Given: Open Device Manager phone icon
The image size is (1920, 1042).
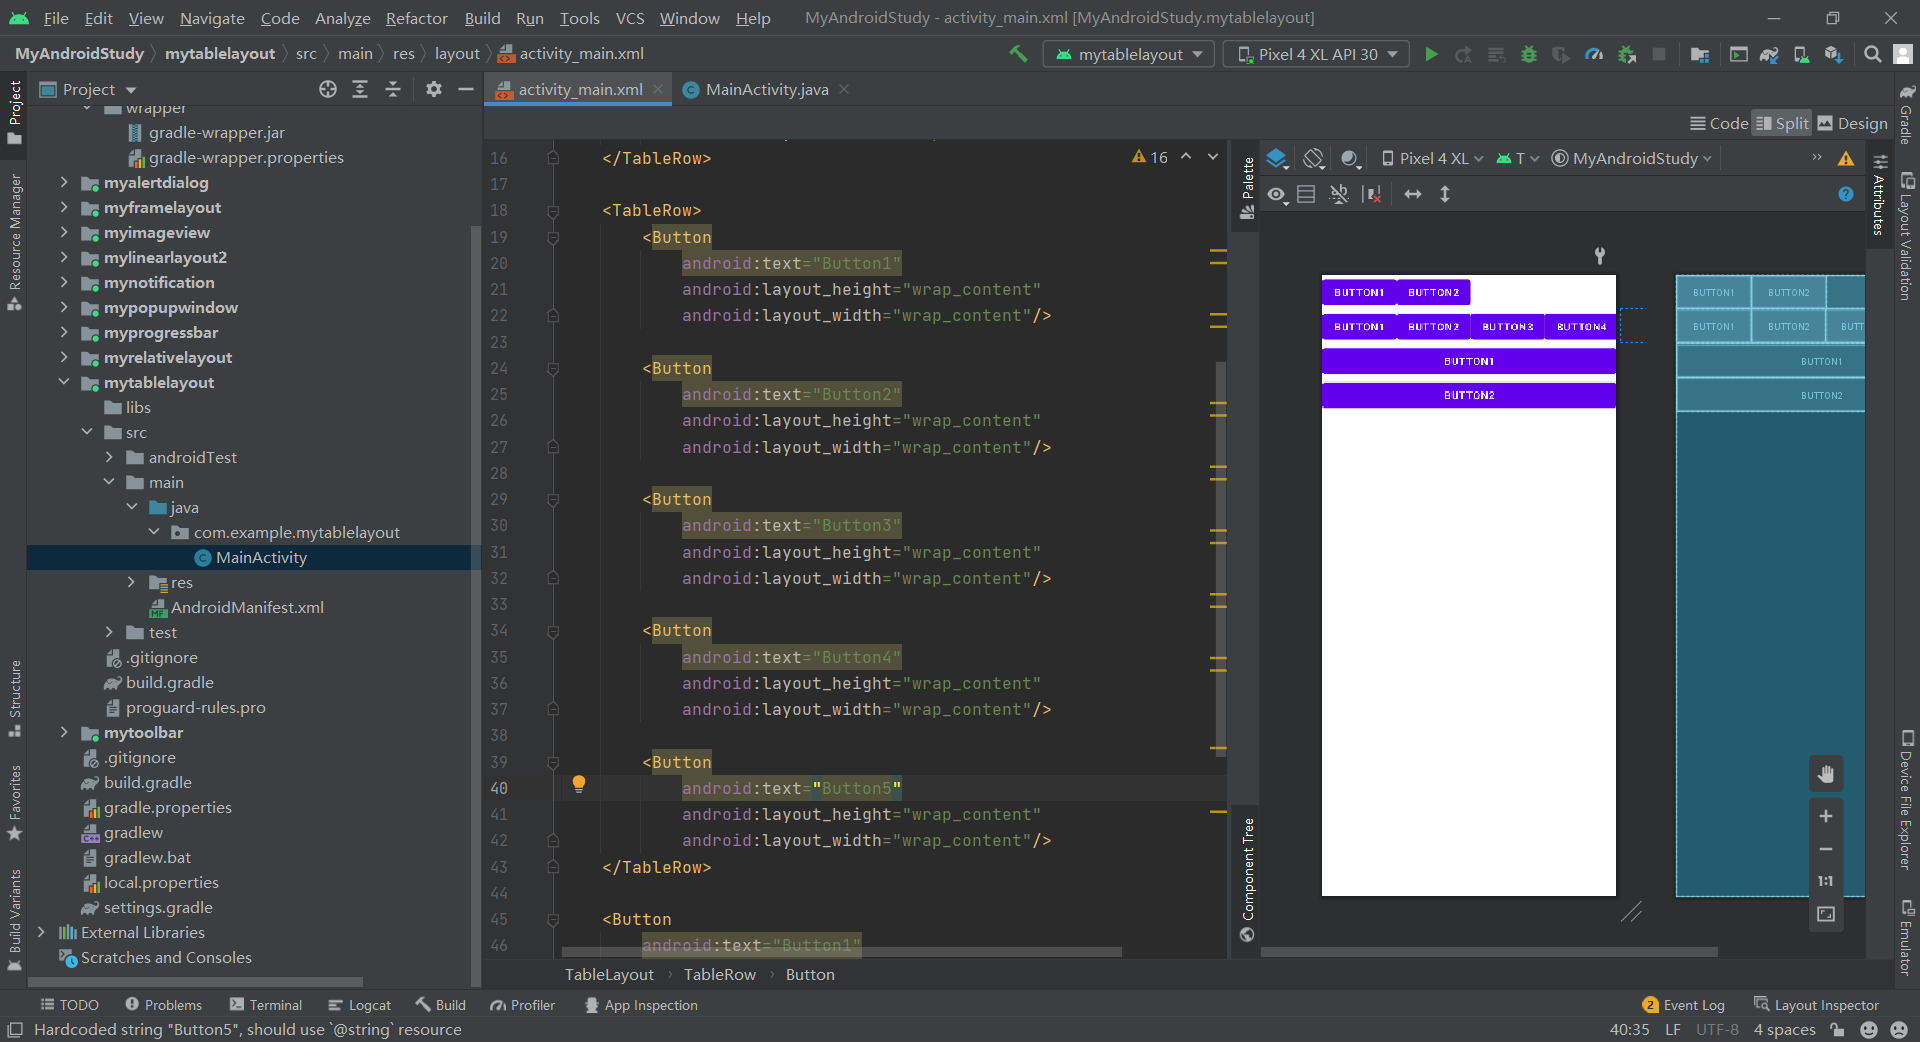Looking at the screenshot, I should 1800,54.
